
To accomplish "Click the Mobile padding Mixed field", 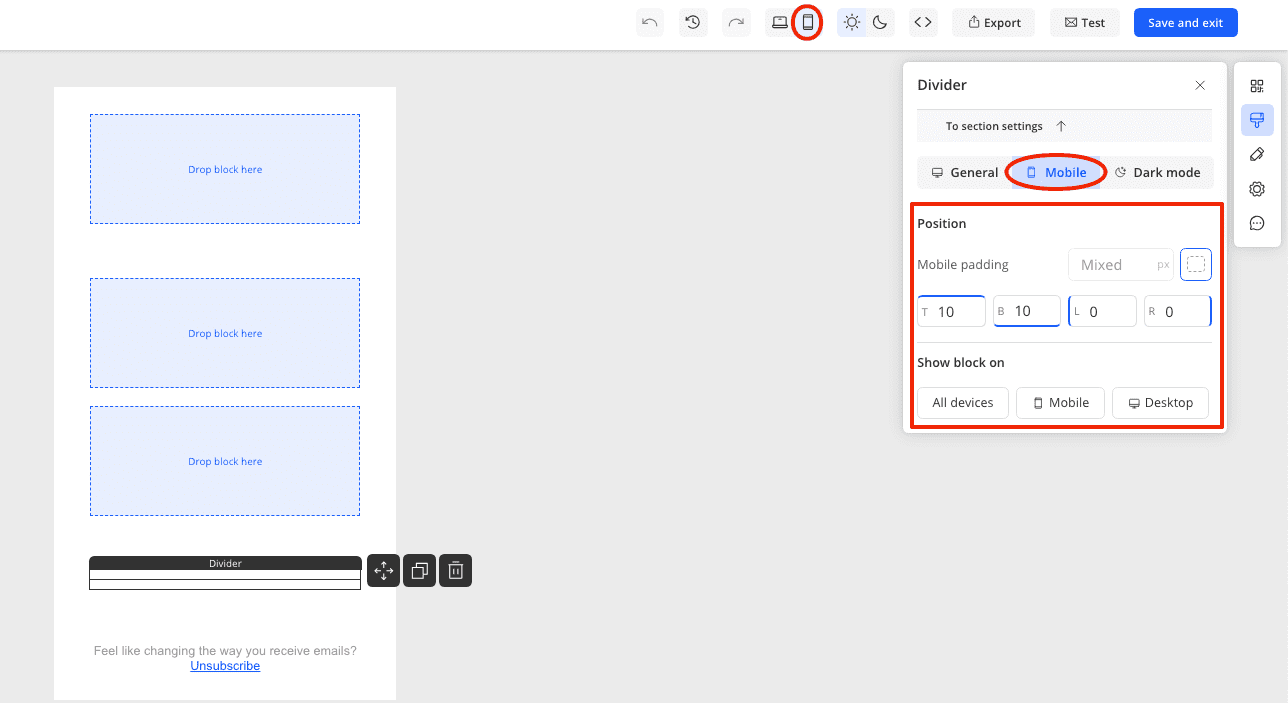I will pyautogui.click(x=1120, y=265).
